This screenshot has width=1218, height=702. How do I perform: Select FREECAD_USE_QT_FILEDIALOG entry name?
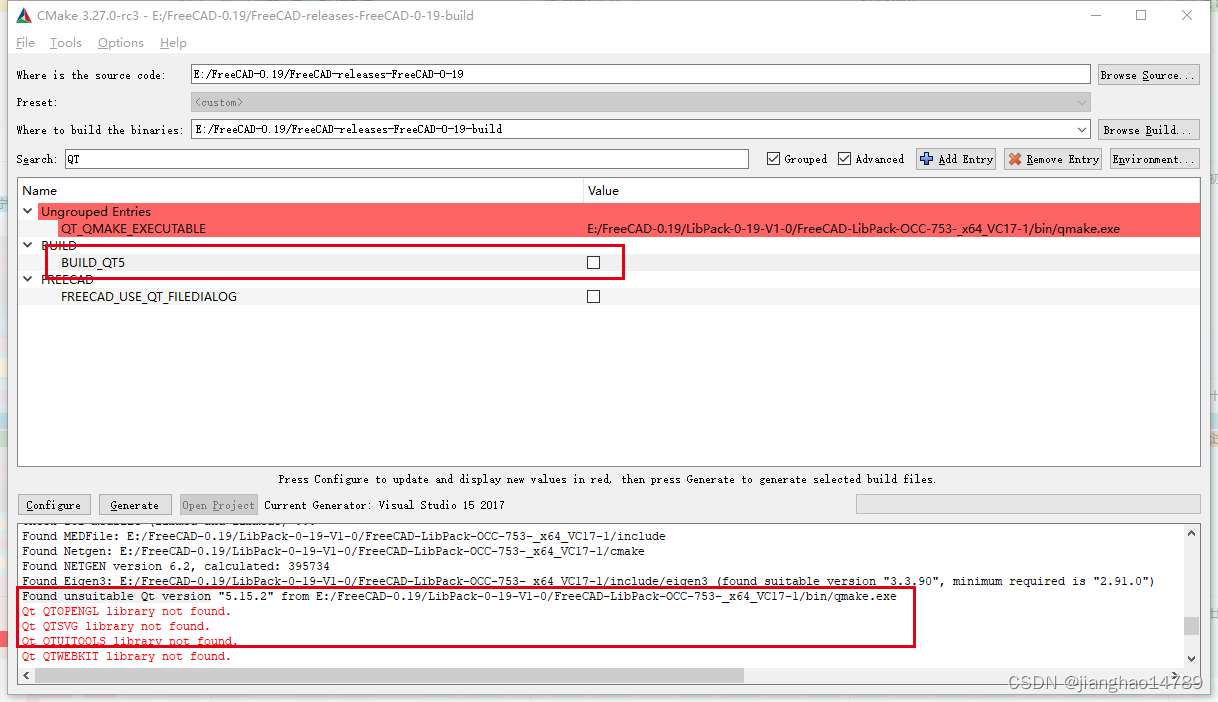pos(149,296)
